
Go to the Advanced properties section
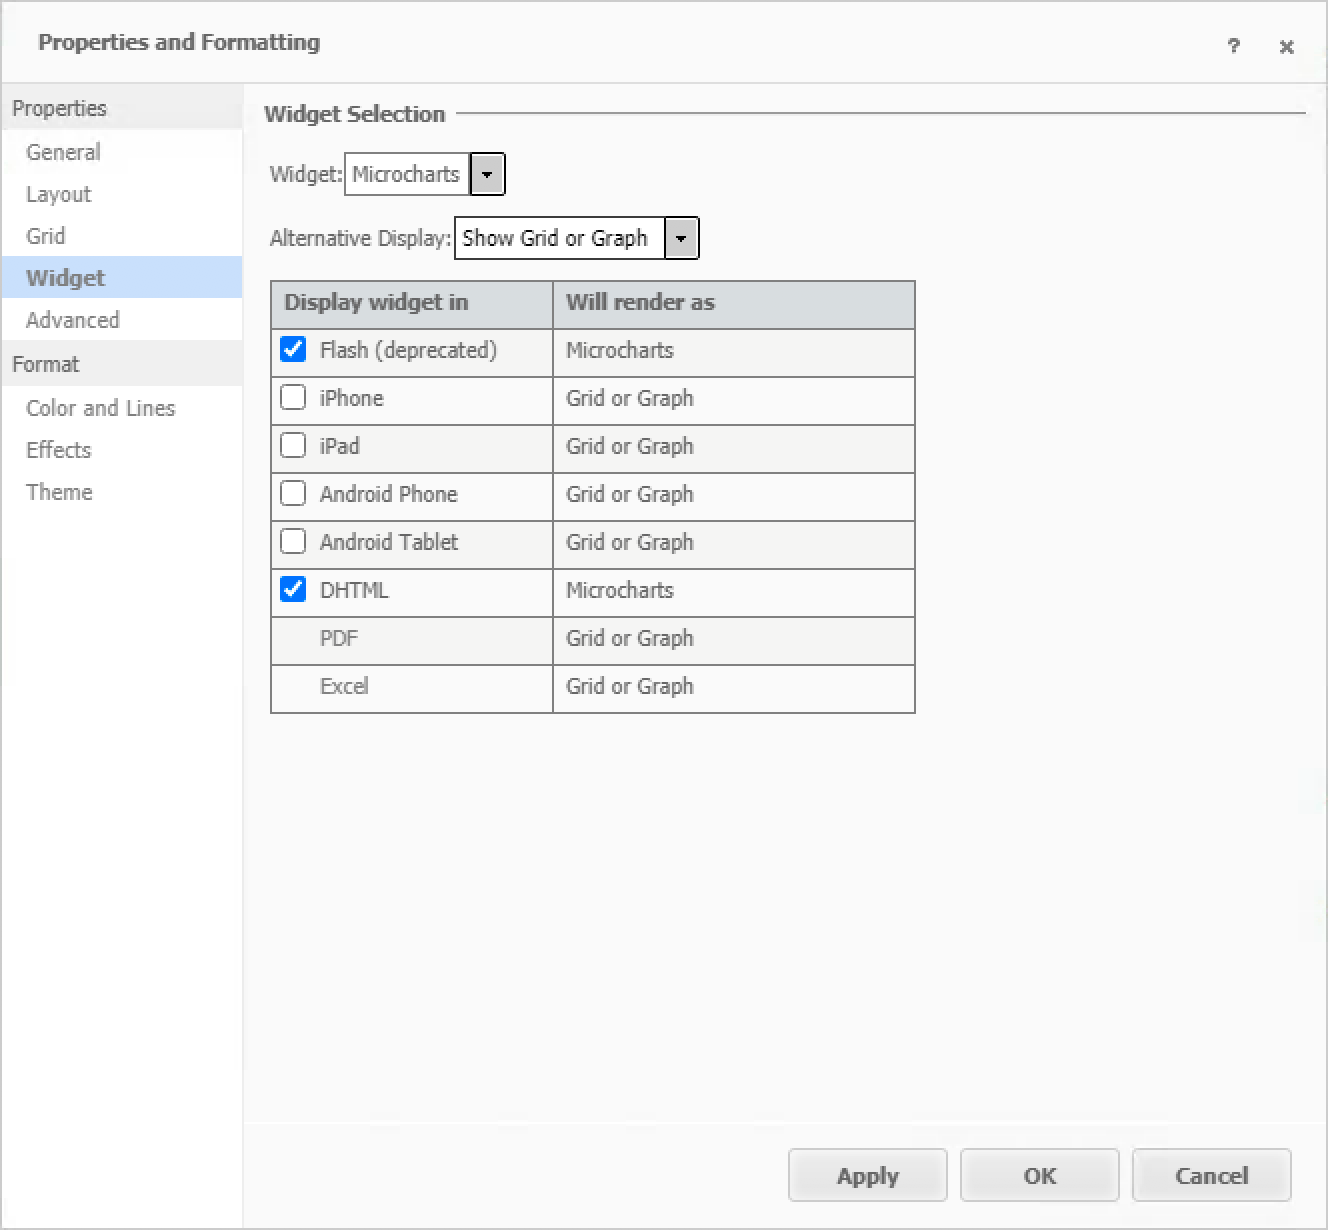(72, 320)
